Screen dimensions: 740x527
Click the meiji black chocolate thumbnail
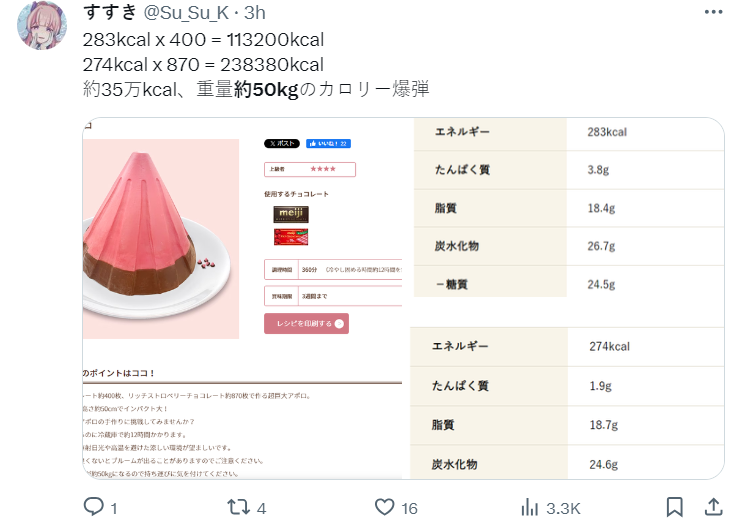[291, 214]
